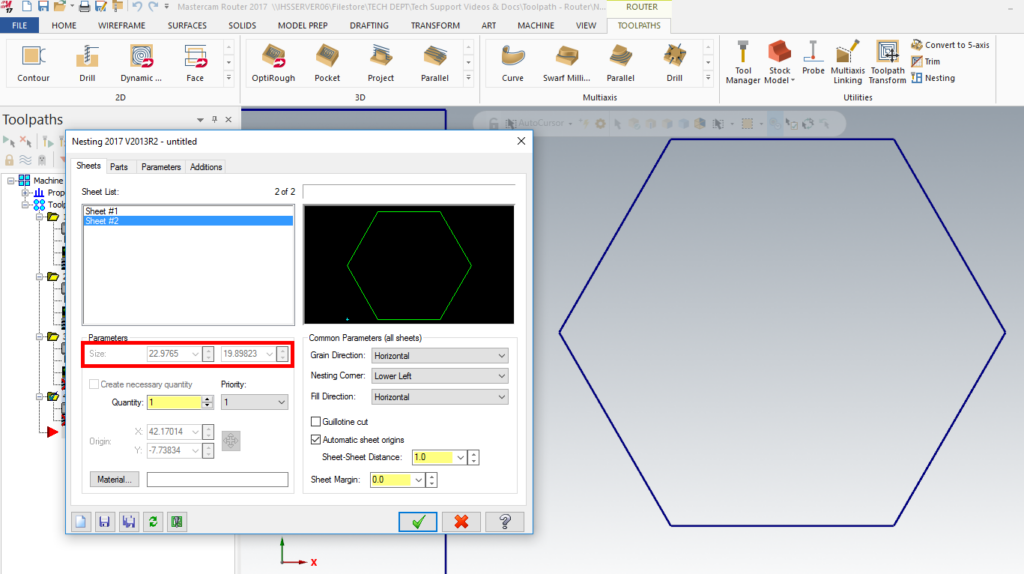
Task: Expand the 3D toolpath gallery
Action: click(468, 78)
